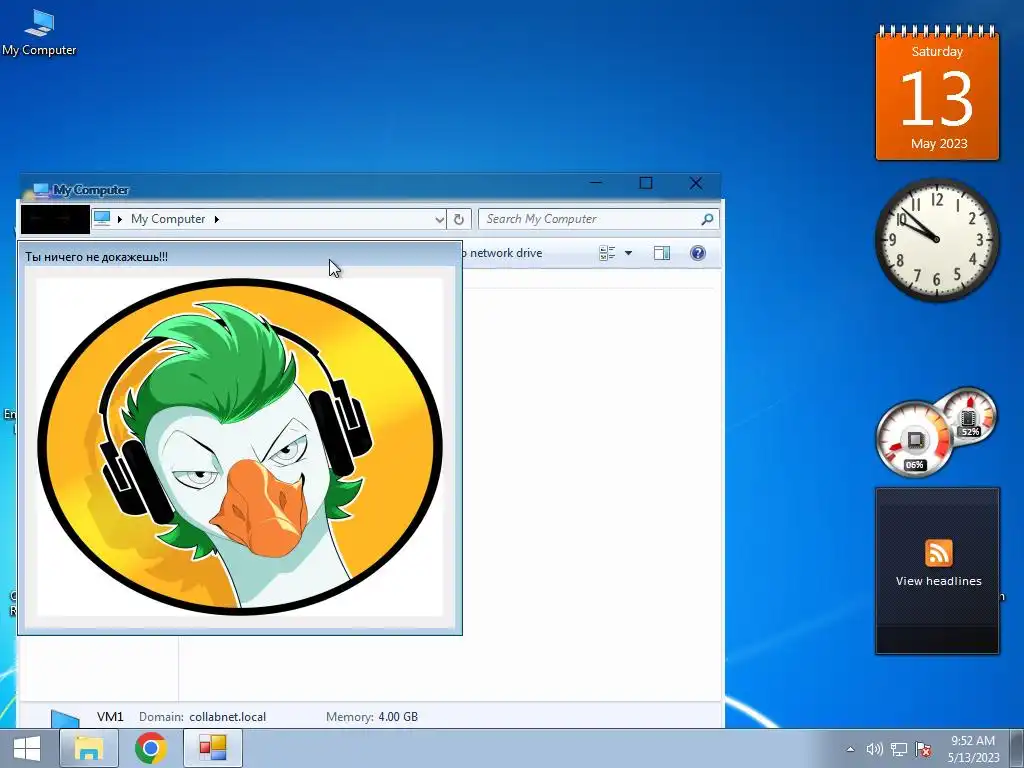Screen dimensions: 1024x768
Task: Open the Help icon in Explorer toolbar
Action: (697, 253)
